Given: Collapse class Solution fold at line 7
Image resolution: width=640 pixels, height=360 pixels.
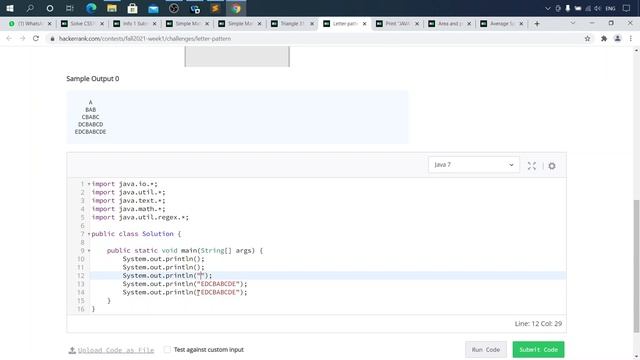Looking at the screenshot, I should [x=89, y=234].
